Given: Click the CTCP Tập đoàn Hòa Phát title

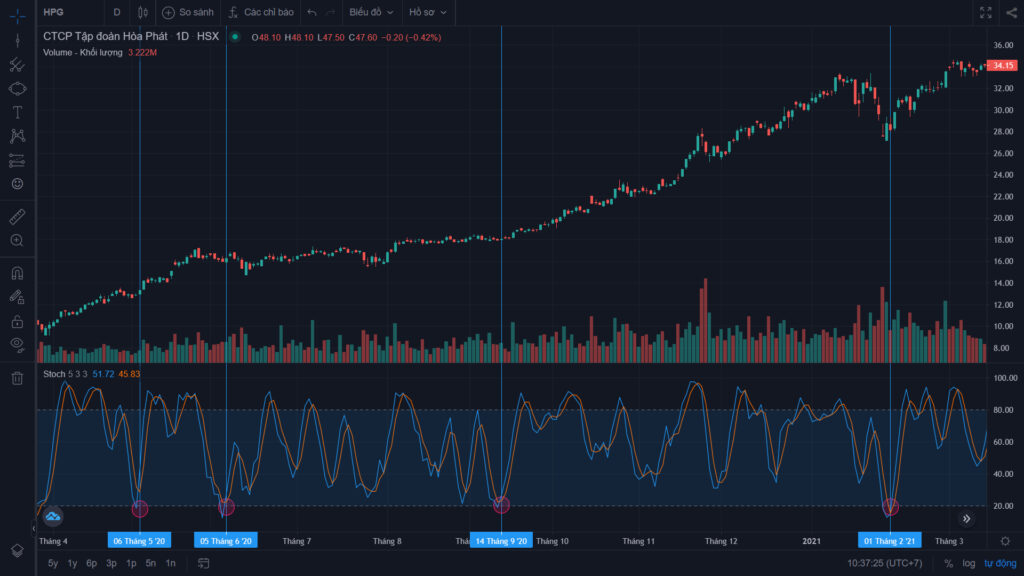Looking at the screenshot, I should coord(105,37).
